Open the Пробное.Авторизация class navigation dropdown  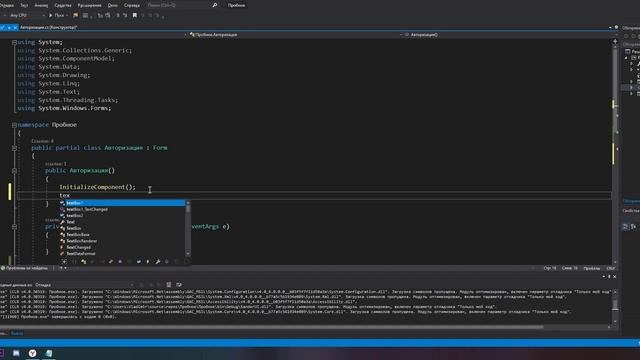click(294, 35)
